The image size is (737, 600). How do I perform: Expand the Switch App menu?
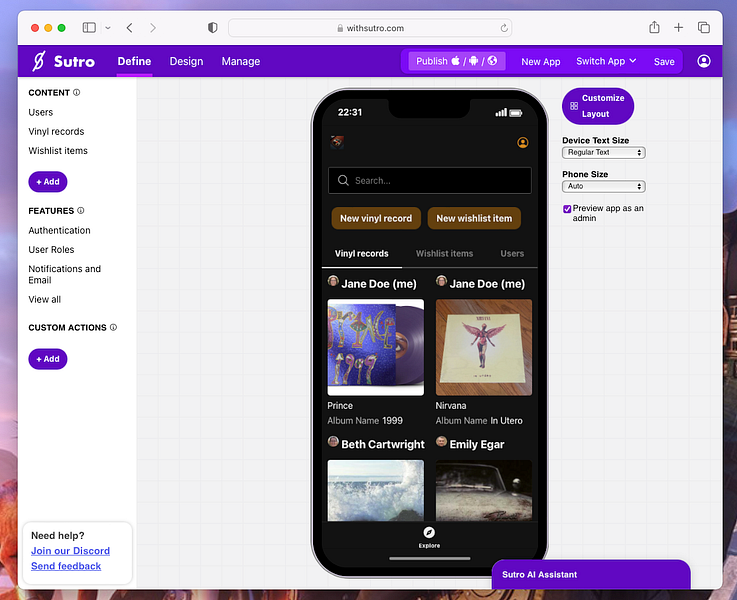click(606, 62)
